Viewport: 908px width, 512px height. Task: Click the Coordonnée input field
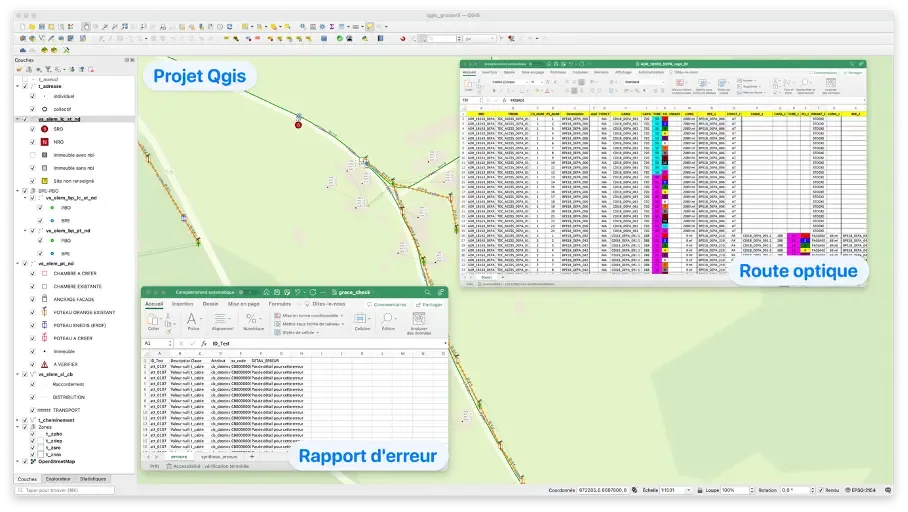[602, 490]
